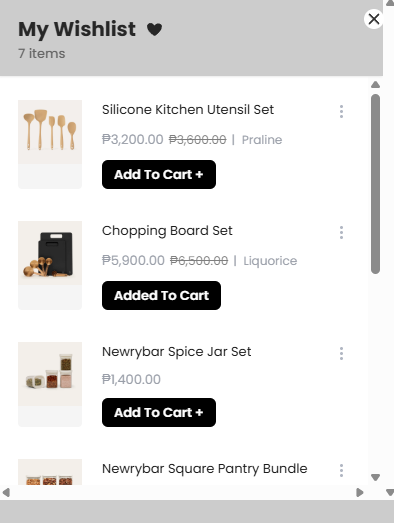Click the Chopping Board Set title

pyautogui.click(x=167, y=231)
